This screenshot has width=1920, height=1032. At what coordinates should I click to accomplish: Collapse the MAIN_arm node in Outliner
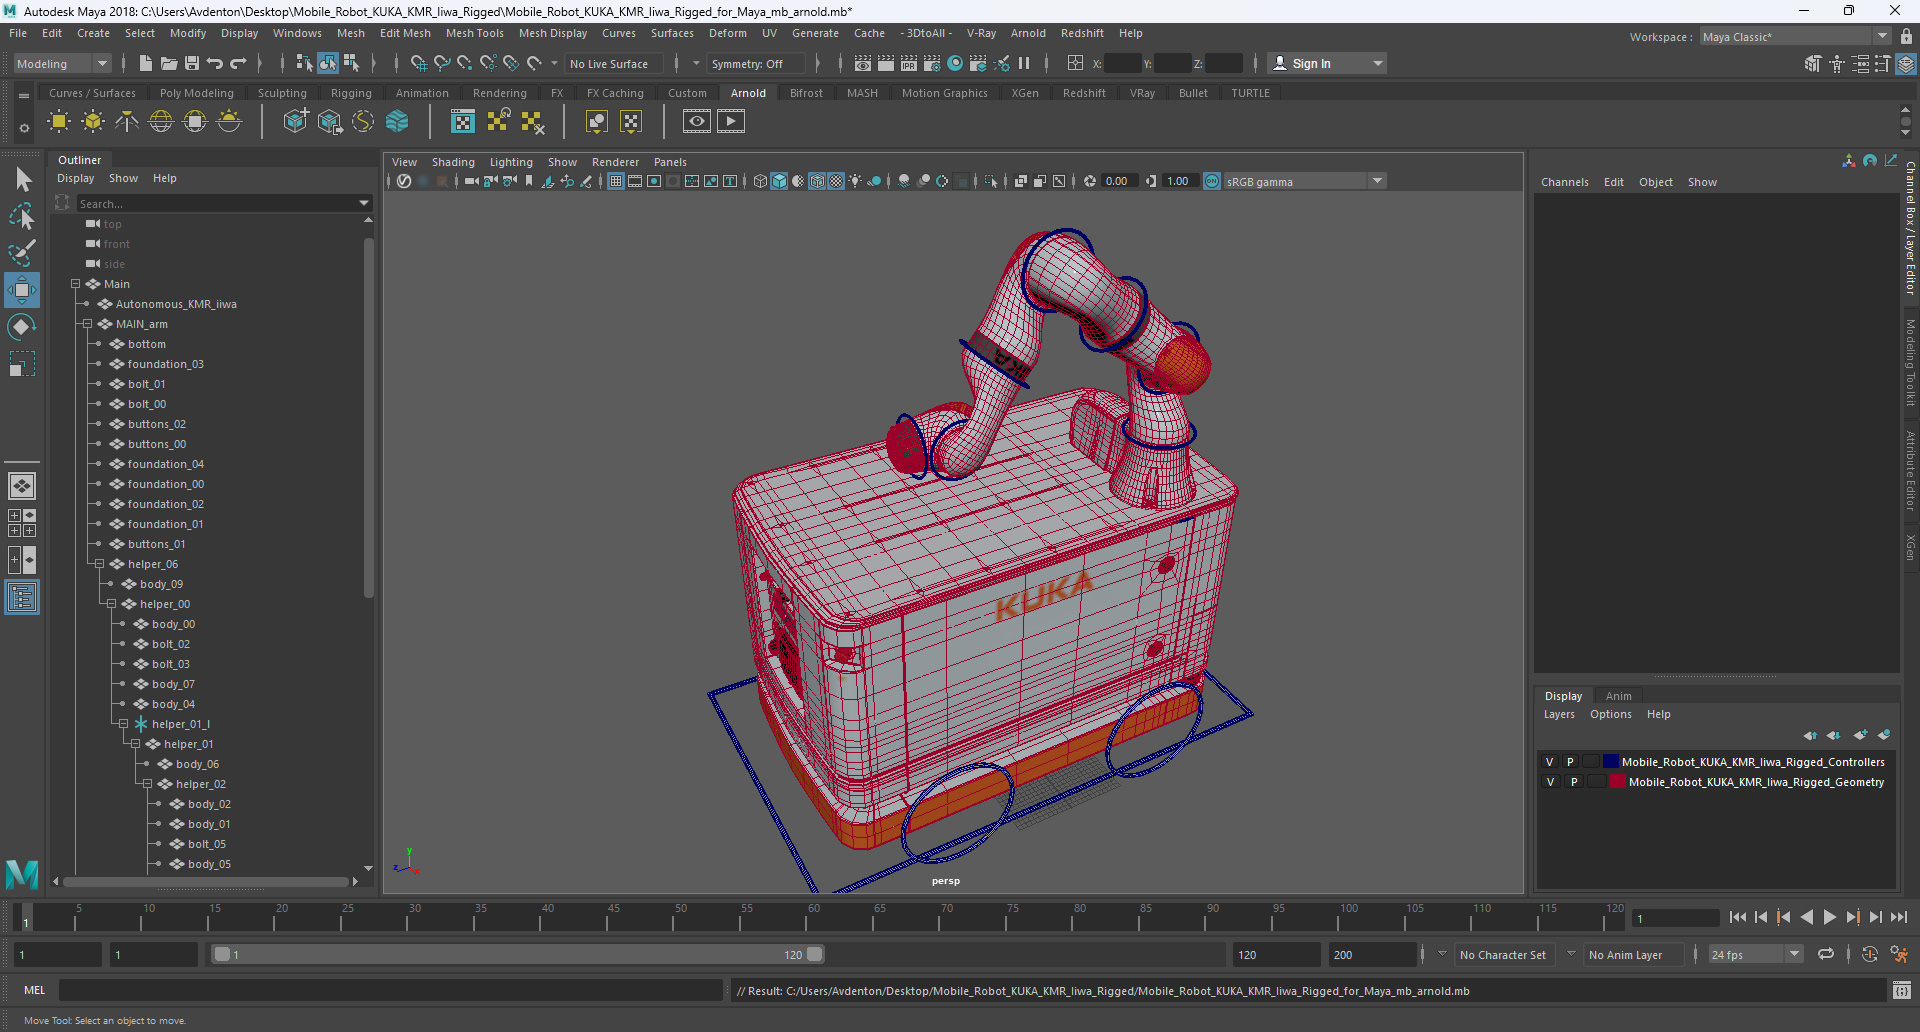click(87, 324)
